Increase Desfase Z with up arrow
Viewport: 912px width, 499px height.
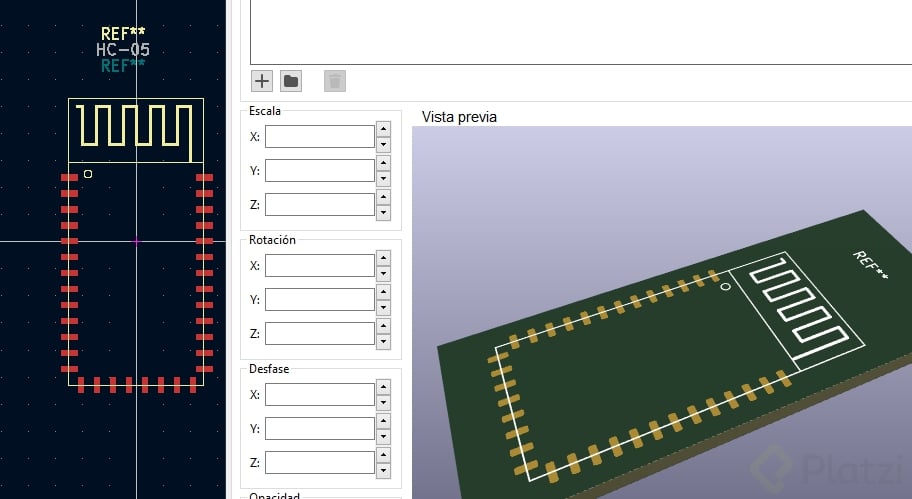pos(383,455)
